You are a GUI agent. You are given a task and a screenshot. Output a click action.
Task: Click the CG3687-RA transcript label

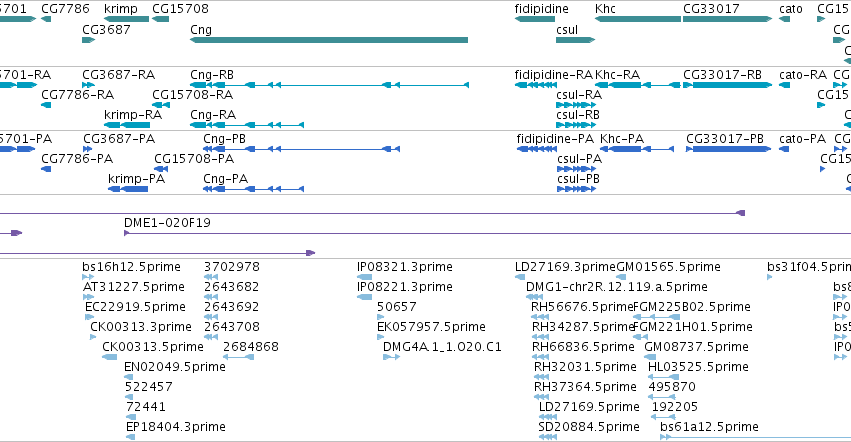pyautogui.click(x=118, y=74)
